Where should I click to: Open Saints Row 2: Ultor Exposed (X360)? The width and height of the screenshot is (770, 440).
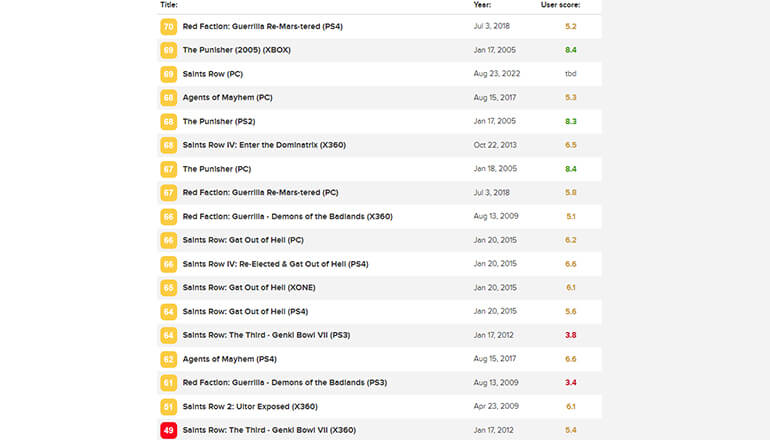click(x=250, y=407)
